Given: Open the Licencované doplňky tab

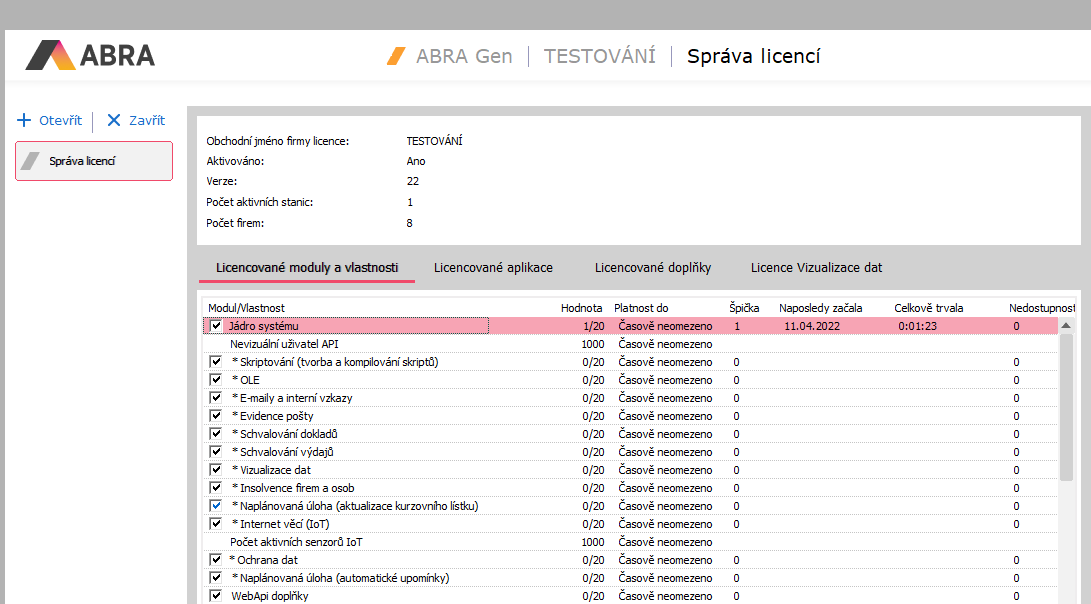Looking at the screenshot, I should pos(652,268).
